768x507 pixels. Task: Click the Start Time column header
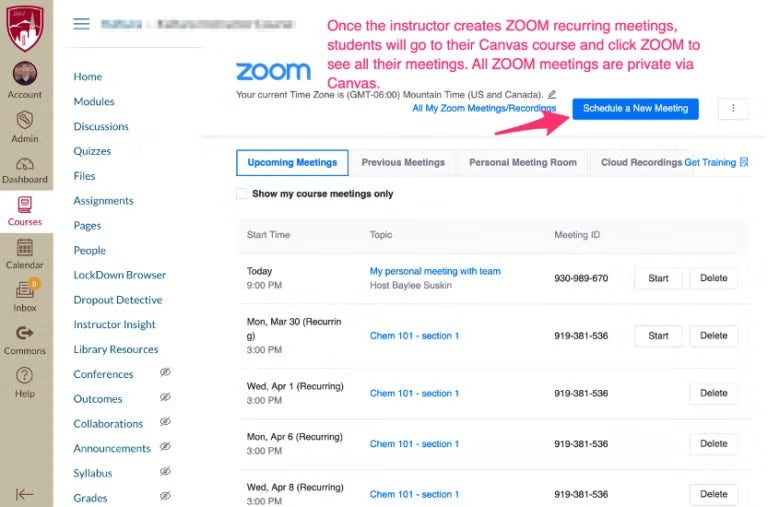point(268,235)
